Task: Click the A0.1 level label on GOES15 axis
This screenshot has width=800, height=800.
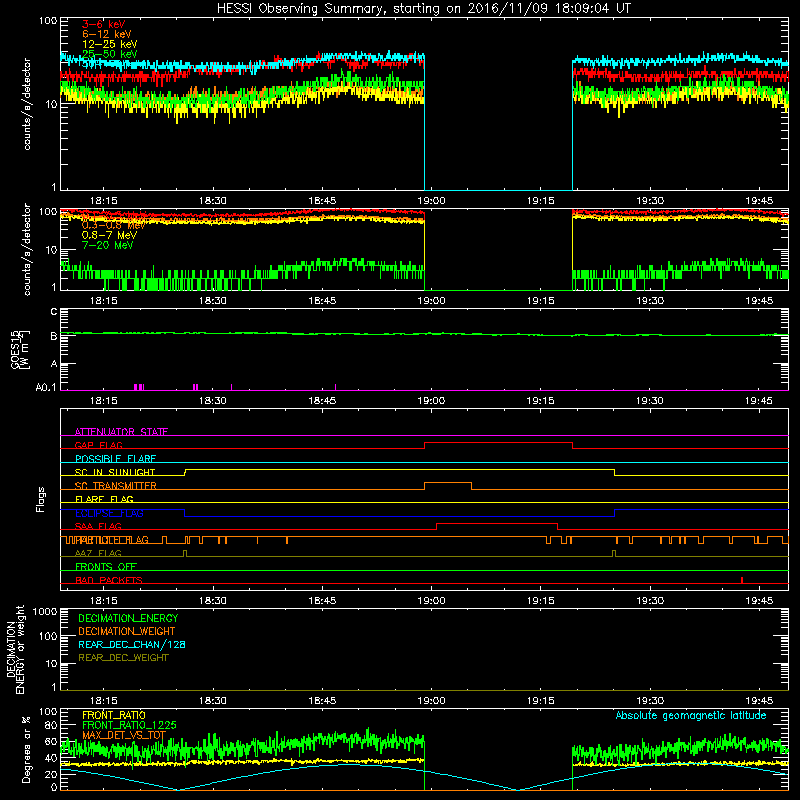Action: pos(46,388)
